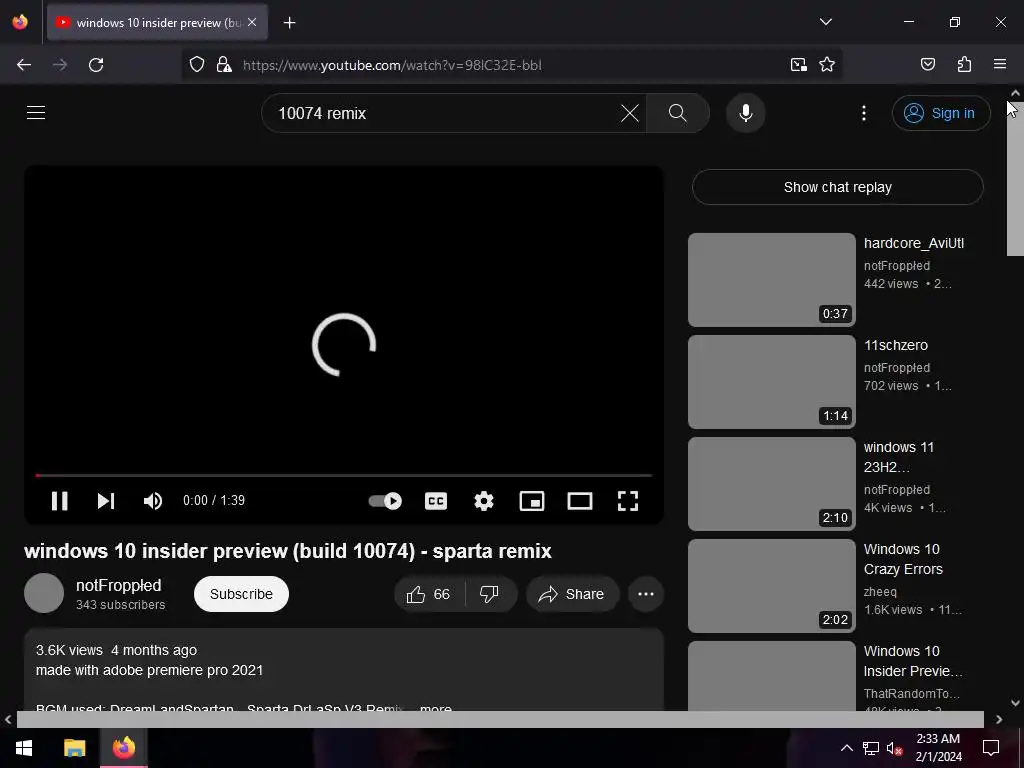Open network status tray icon
Screen dimensions: 1024x768
[871, 748]
